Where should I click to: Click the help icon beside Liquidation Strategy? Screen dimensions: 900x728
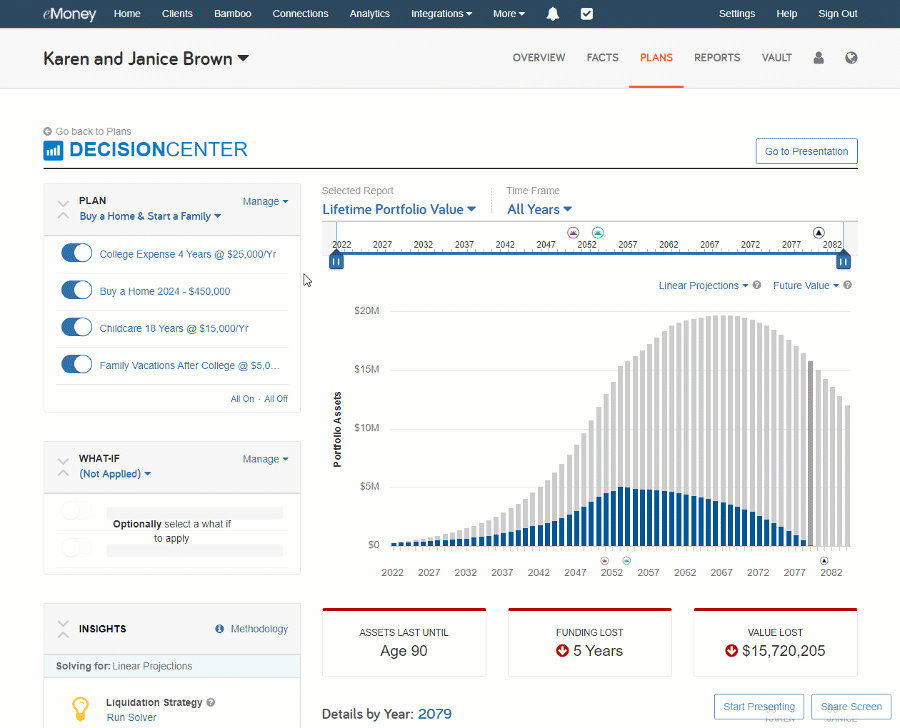tap(211, 702)
